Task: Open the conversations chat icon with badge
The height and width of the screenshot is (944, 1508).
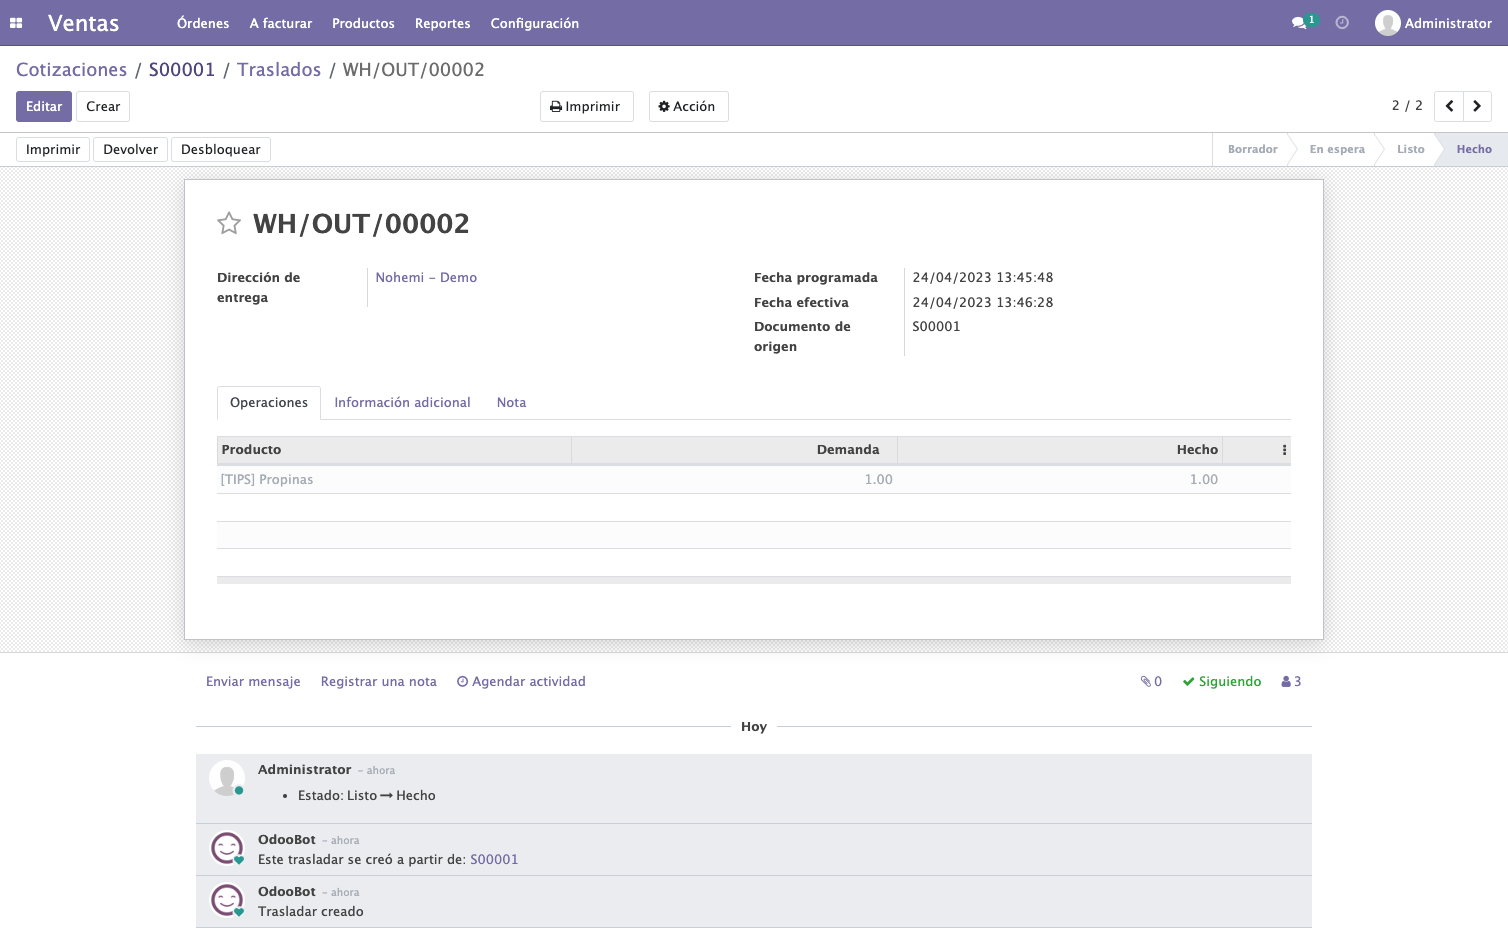Action: pos(1304,22)
